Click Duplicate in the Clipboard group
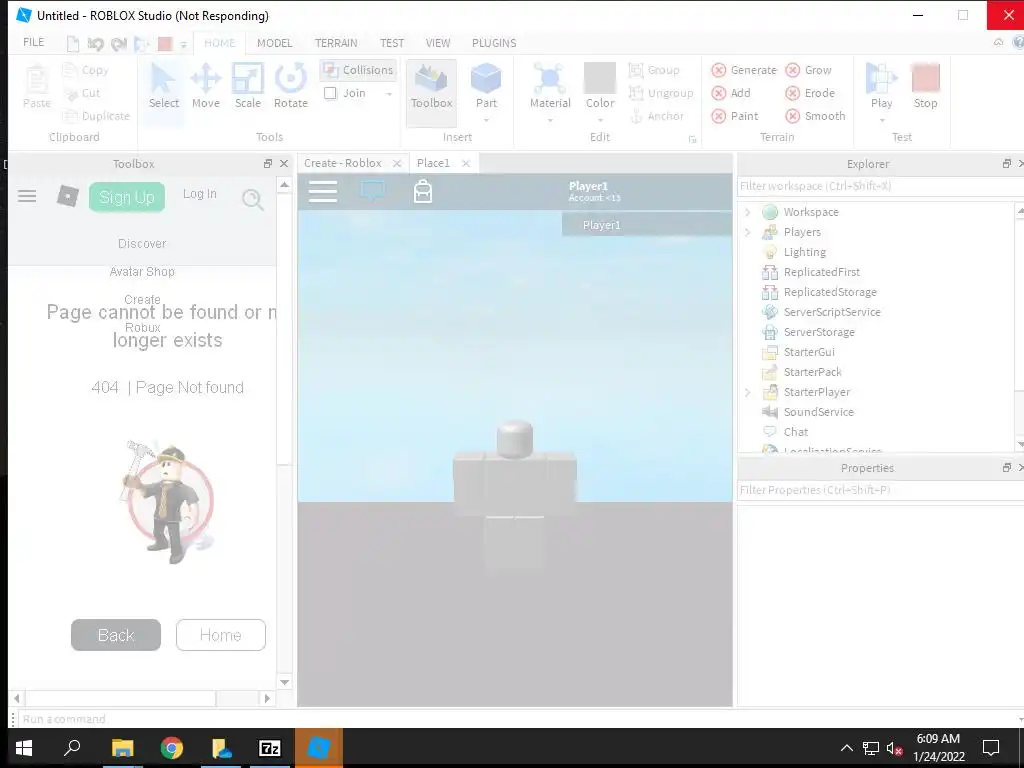 pyautogui.click(x=95, y=116)
